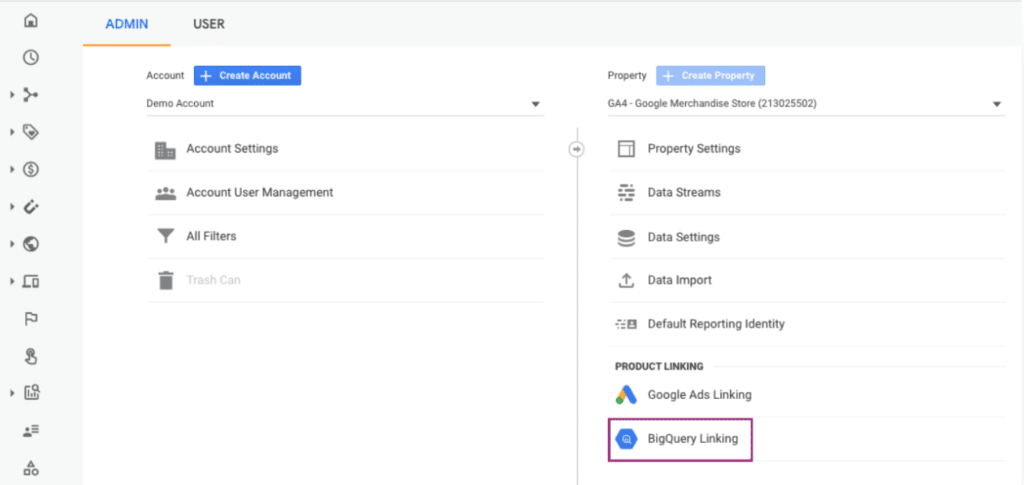Click the Property Settings layout icon
1024x485 pixels.
tap(626, 149)
